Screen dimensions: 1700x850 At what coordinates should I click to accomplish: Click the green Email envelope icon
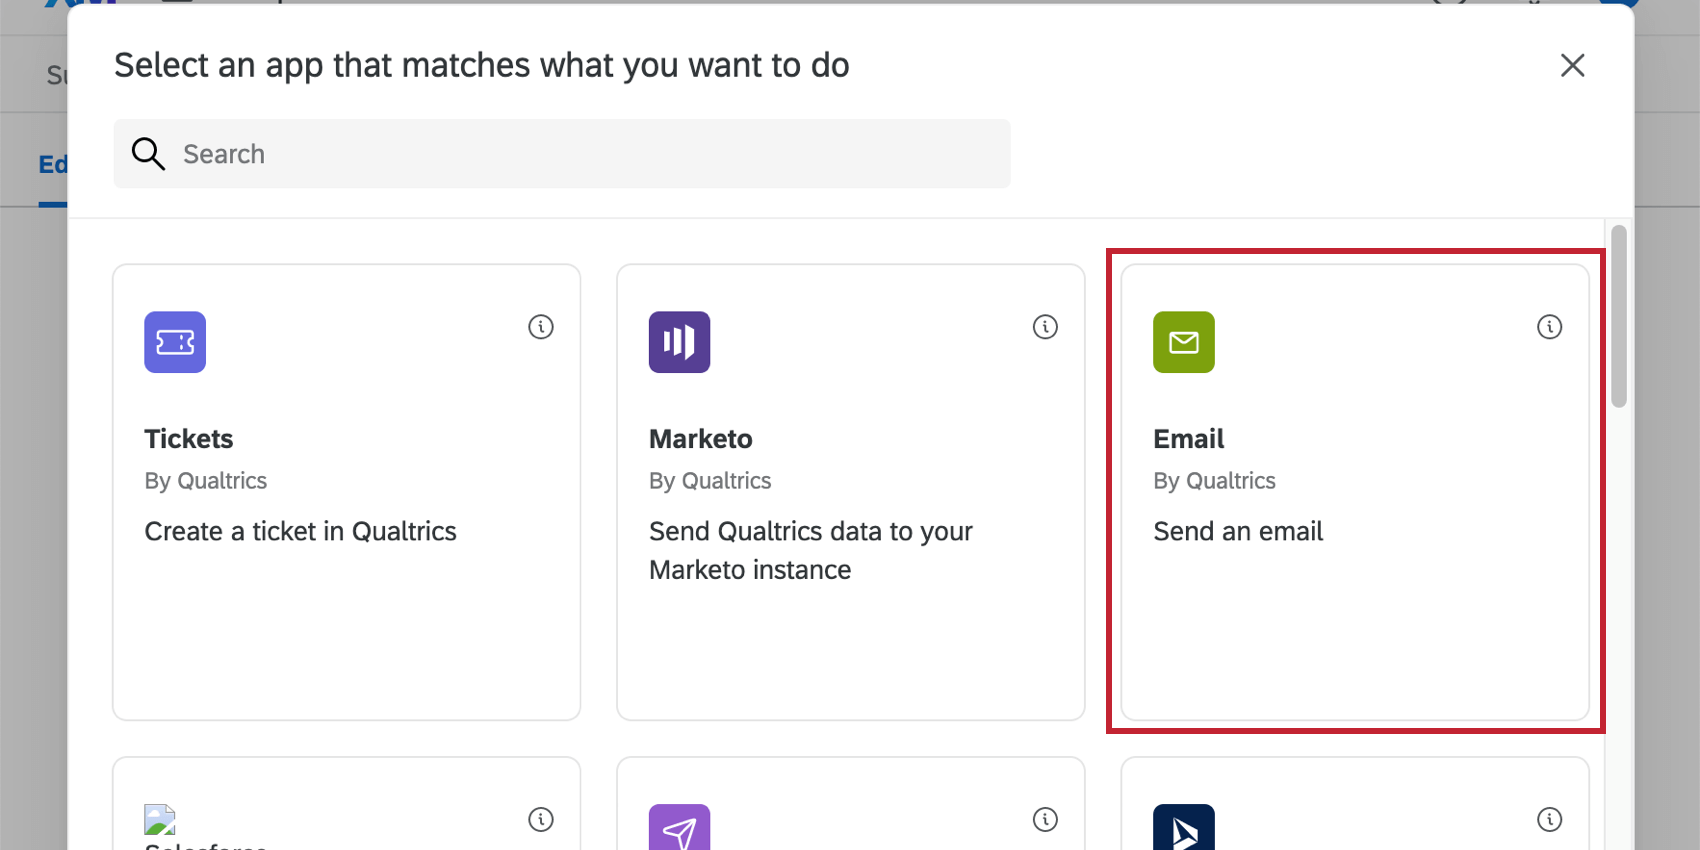click(1183, 342)
